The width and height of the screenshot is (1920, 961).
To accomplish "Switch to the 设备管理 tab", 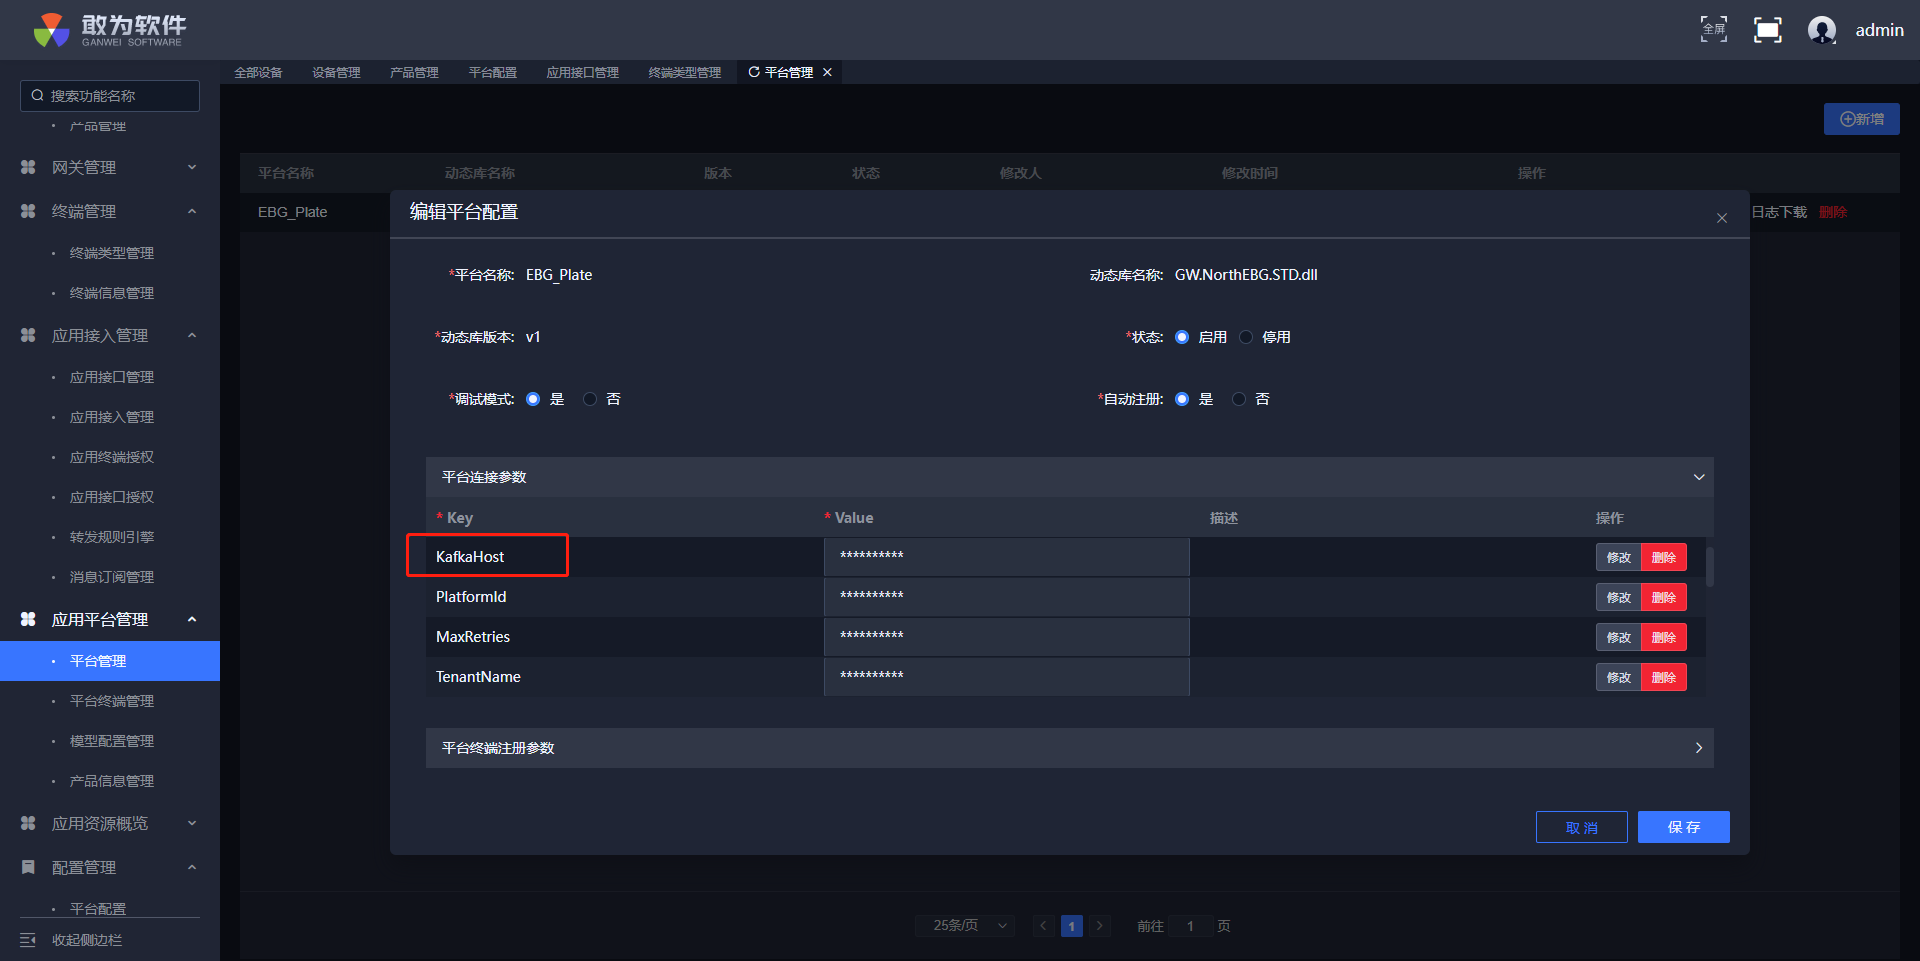I will click(x=336, y=72).
